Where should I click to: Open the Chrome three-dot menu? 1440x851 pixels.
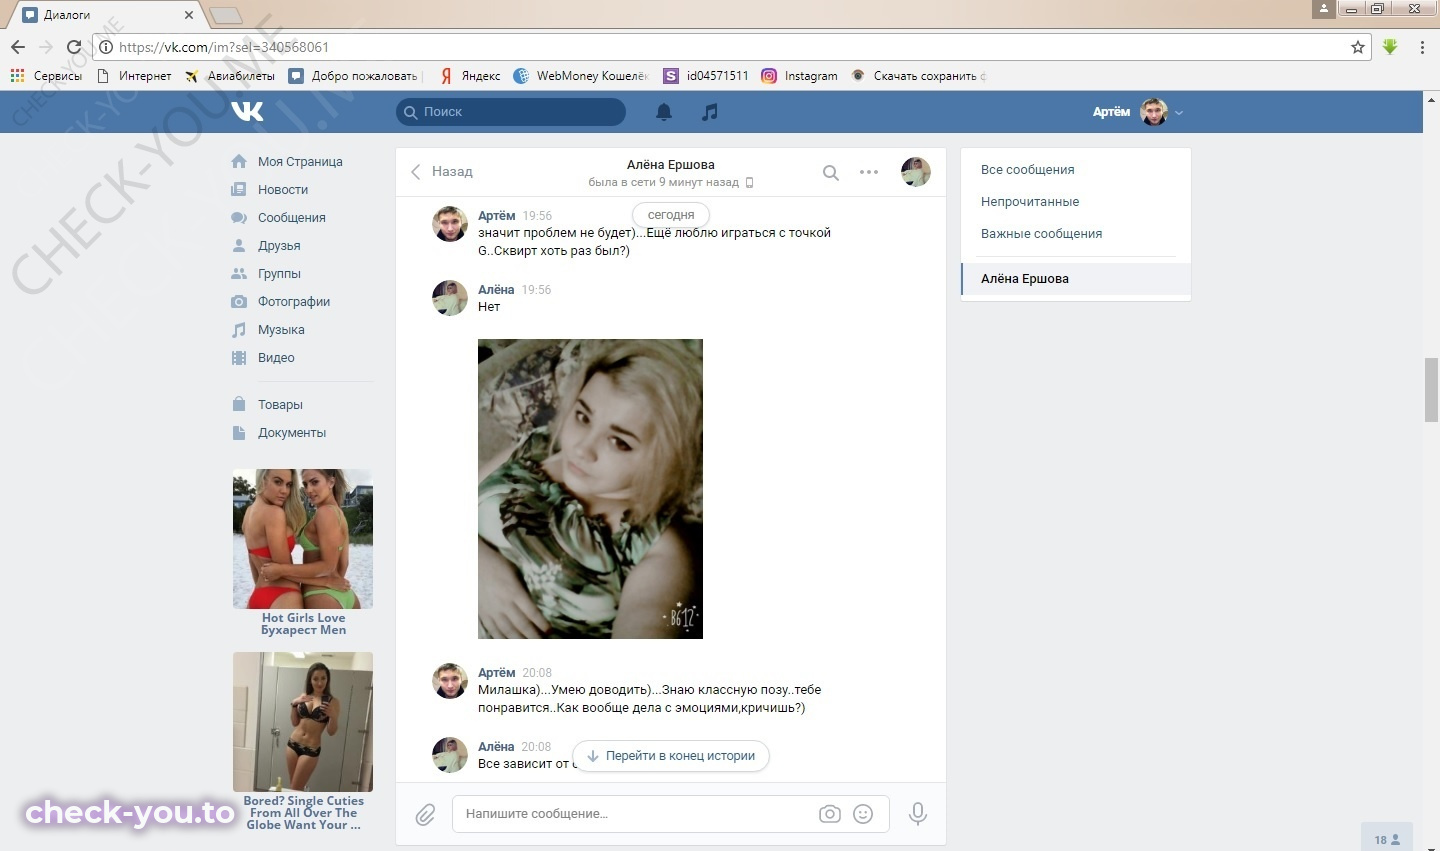pyautogui.click(x=1422, y=47)
